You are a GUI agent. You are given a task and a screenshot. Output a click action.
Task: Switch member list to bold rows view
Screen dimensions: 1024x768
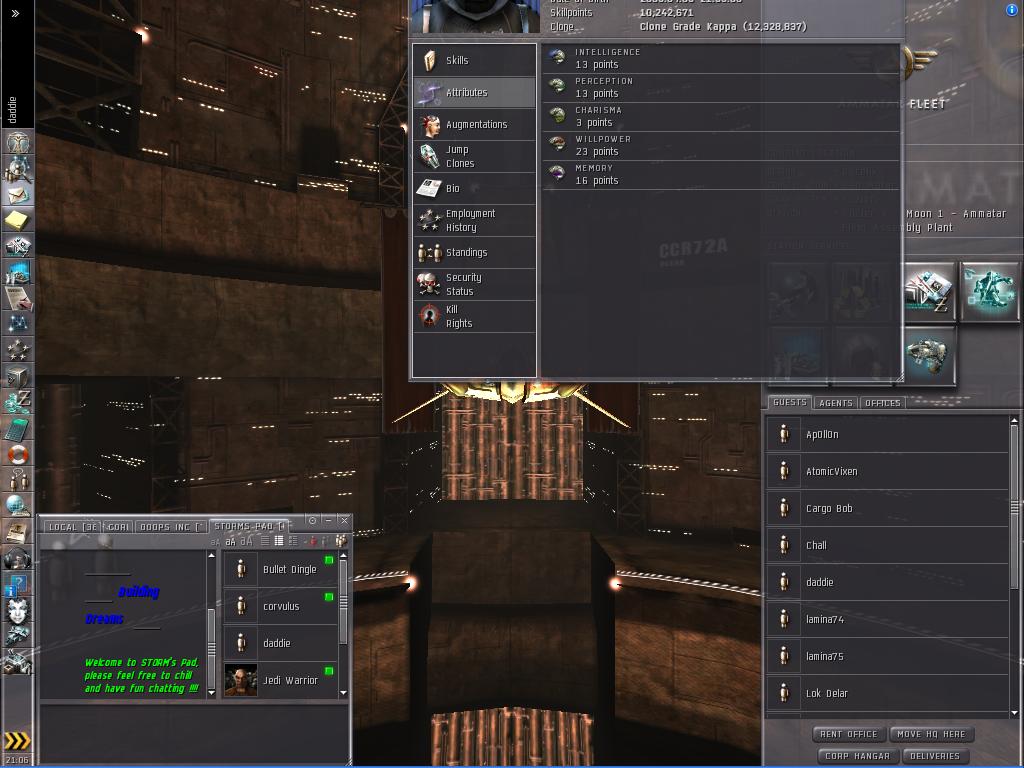click(x=279, y=541)
